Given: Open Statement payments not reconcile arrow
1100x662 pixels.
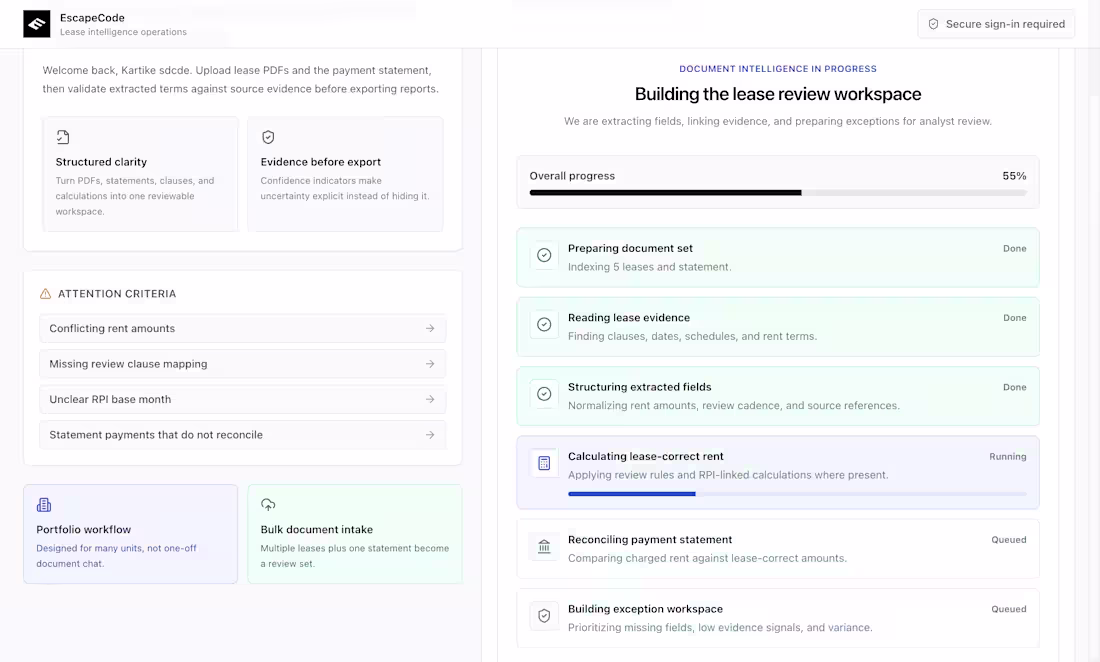Looking at the screenshot, I should click(430, 435).
